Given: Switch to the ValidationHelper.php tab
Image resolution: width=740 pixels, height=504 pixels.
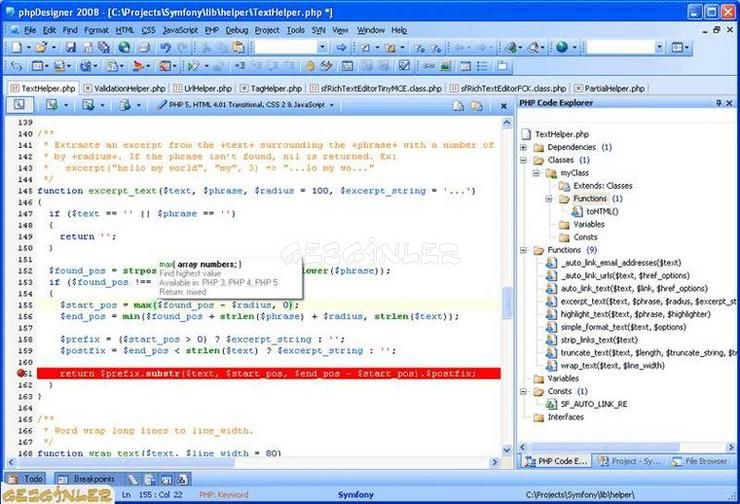Looking at the screenshot, I should [125, 88].
